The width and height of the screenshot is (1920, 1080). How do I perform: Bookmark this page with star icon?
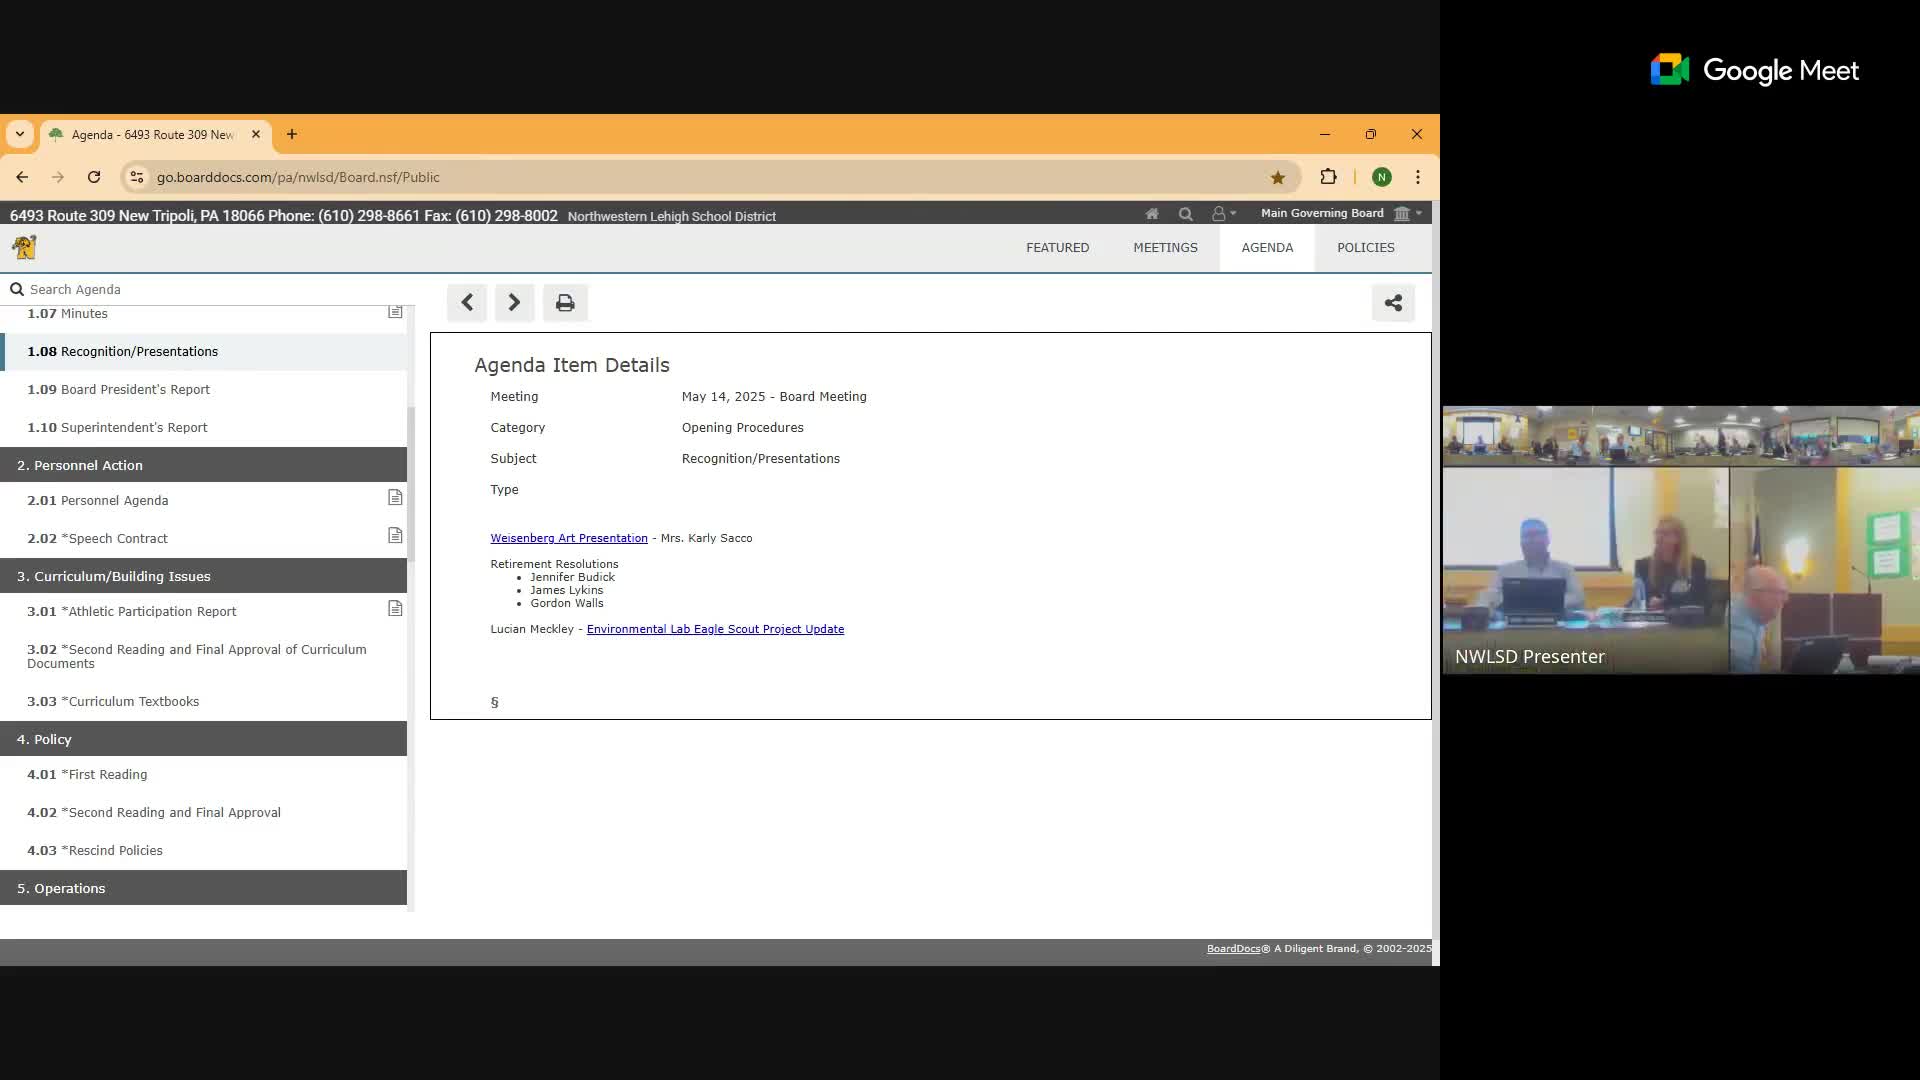[x=1277, y=177]
